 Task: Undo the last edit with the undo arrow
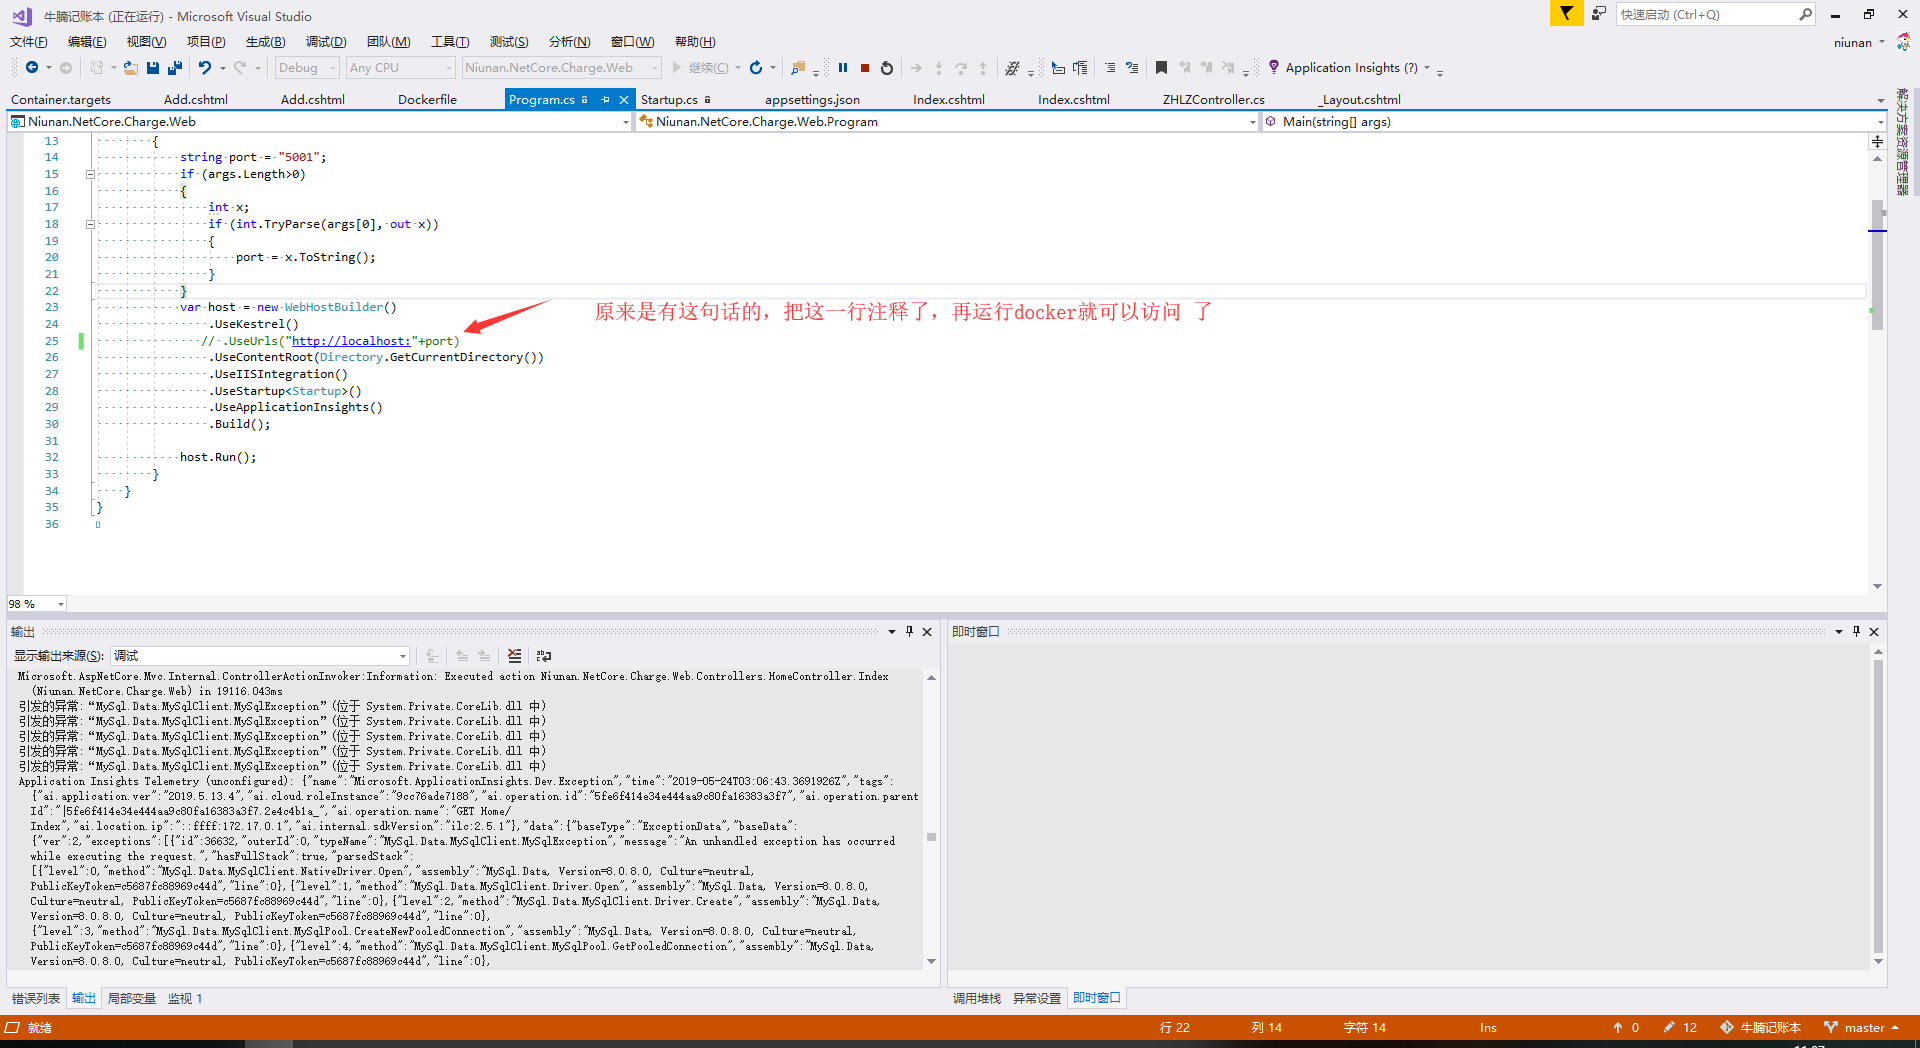[x=204, y=68]
